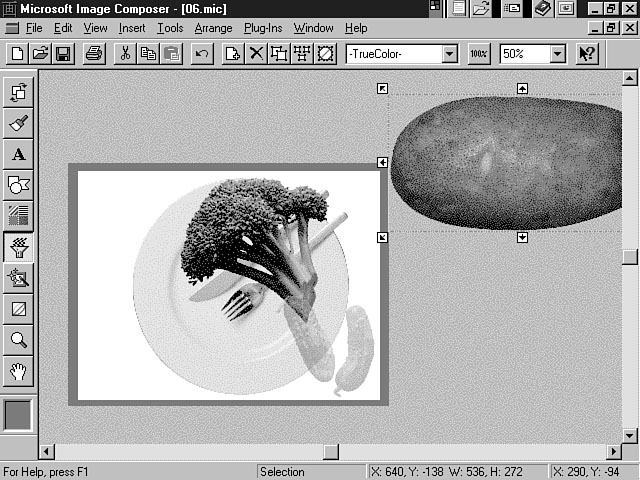Image resolution: width=640 pixels, height=480 pixels.
Task: Click the current color swatch in toolbox
Action: click(19, 415)
